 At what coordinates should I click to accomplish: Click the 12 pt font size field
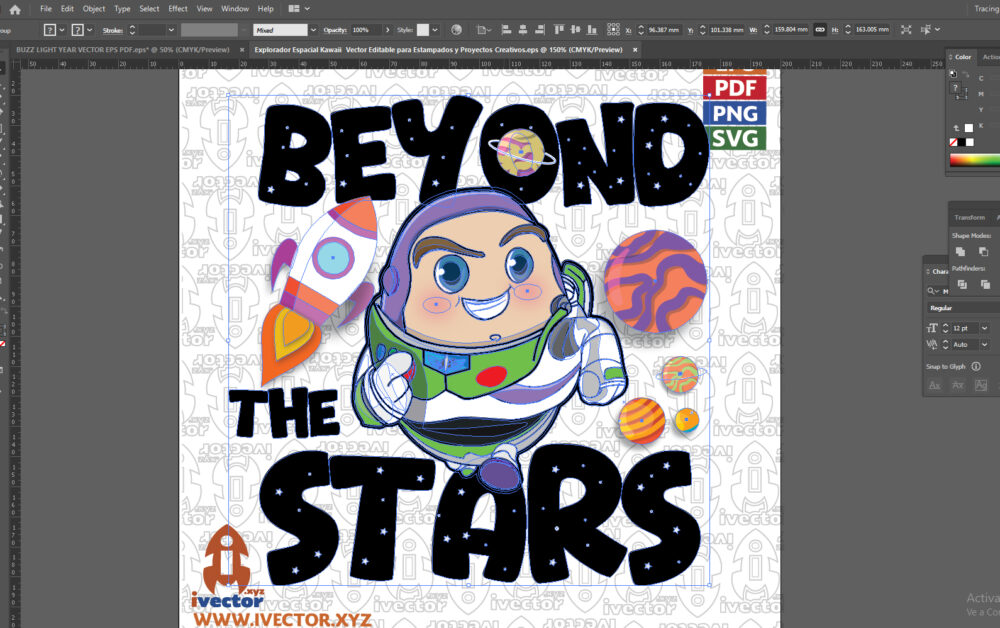[965, 328]
